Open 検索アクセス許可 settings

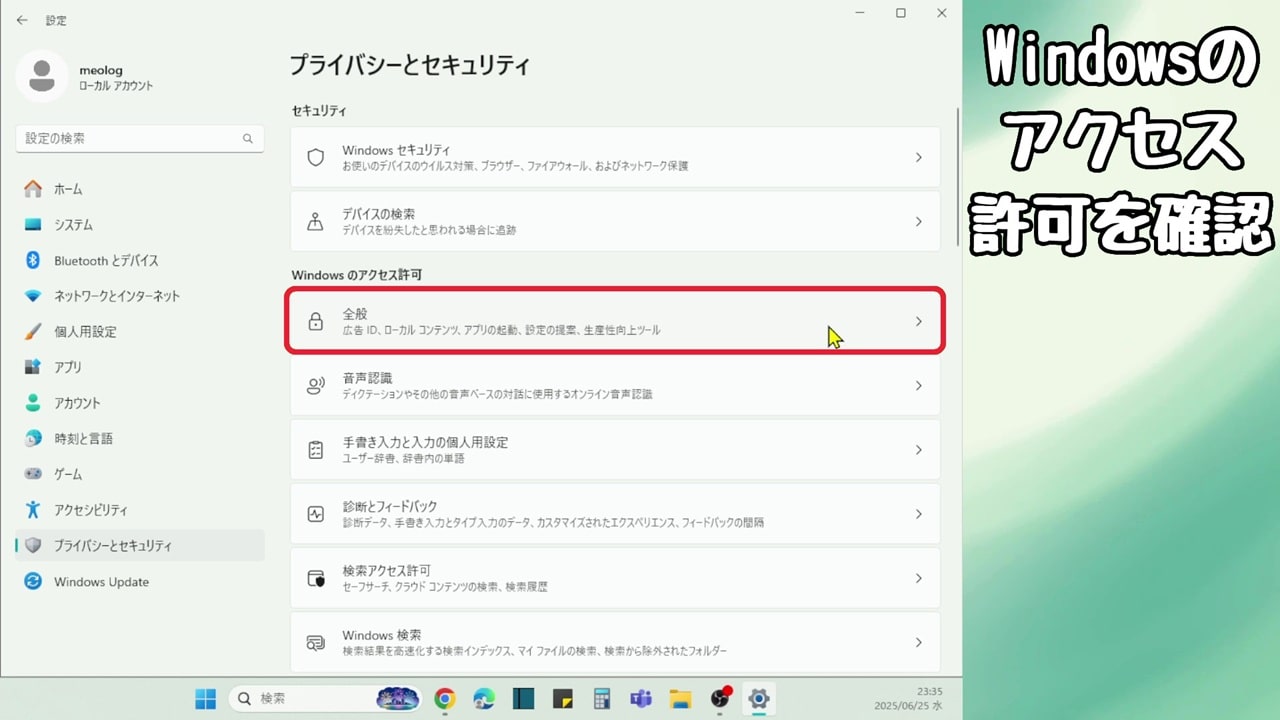(x=615, y=578)
